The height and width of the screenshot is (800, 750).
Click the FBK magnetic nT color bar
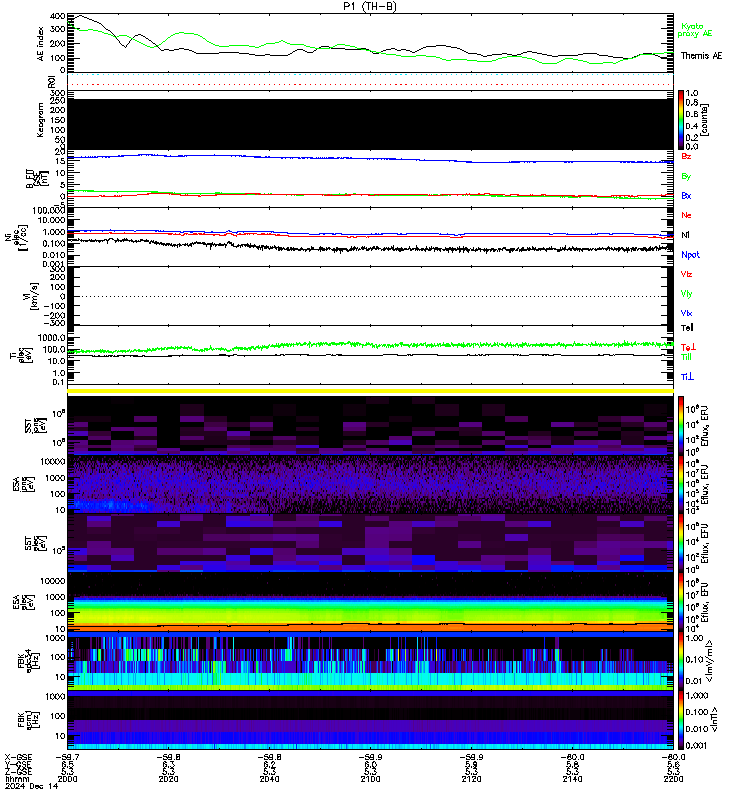pyautogui.click(x=681, y=720)
